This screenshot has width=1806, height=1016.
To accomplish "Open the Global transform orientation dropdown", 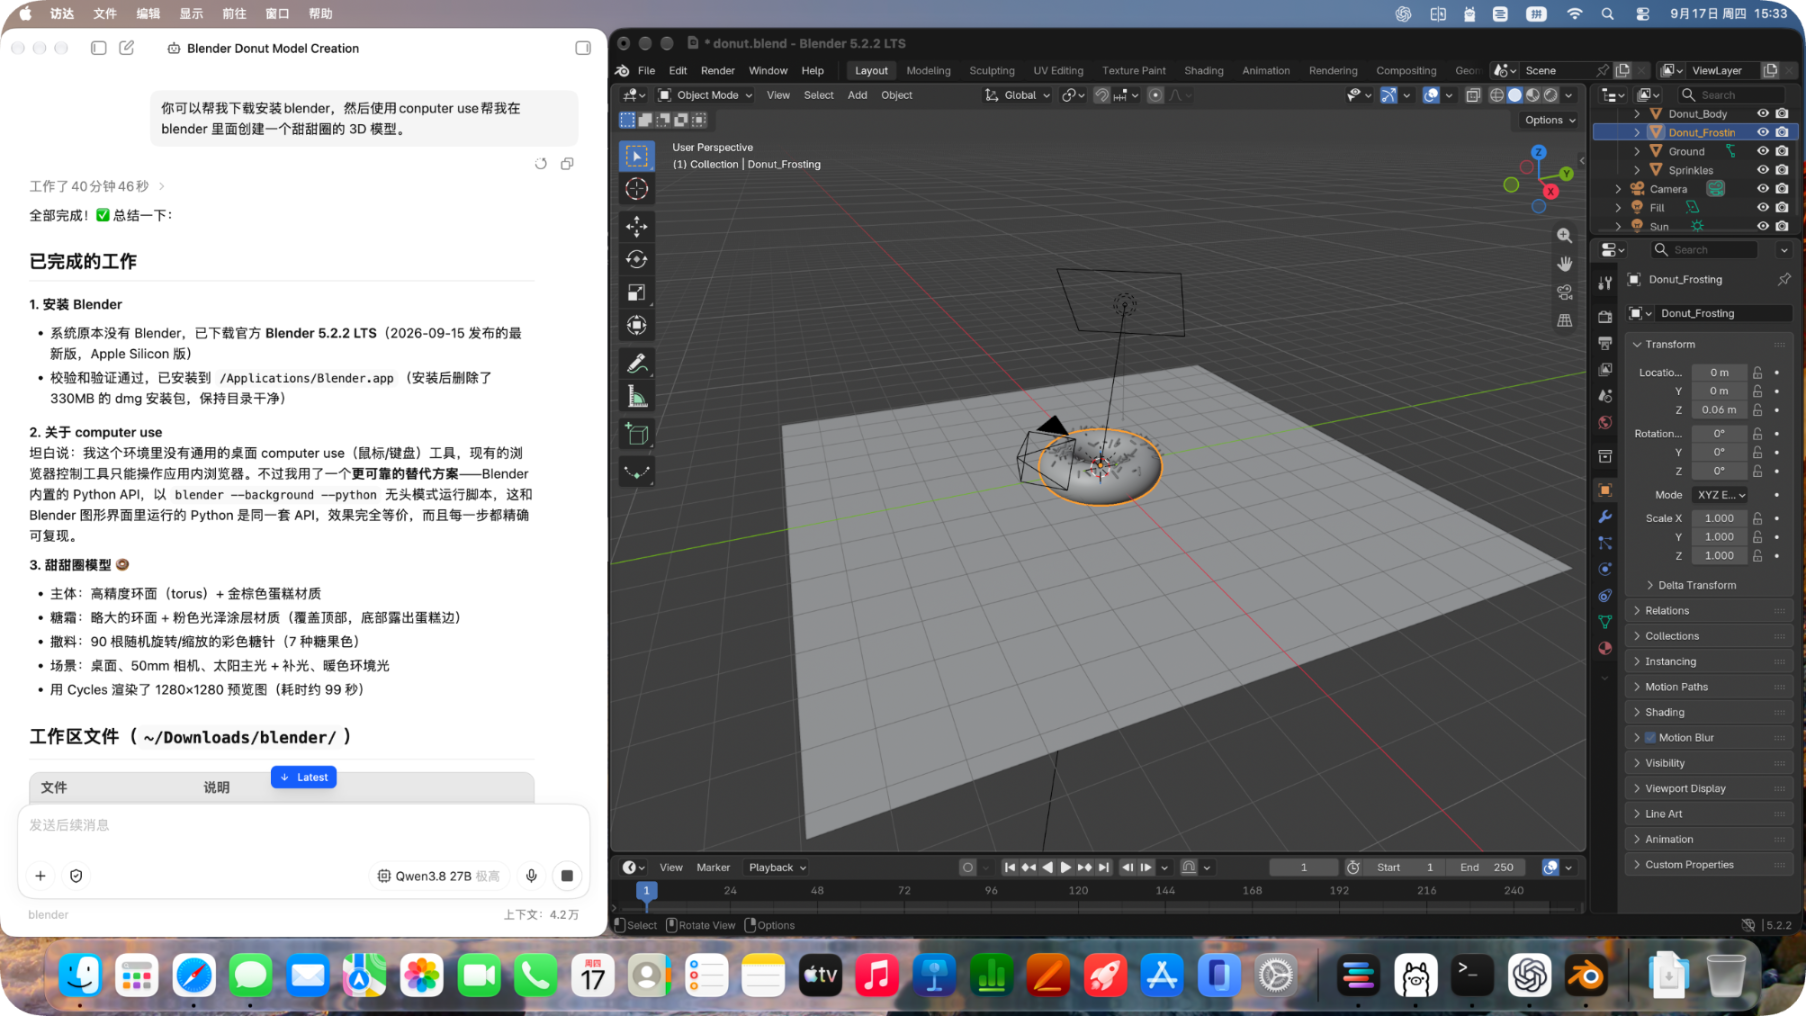I will [1018, 95].
